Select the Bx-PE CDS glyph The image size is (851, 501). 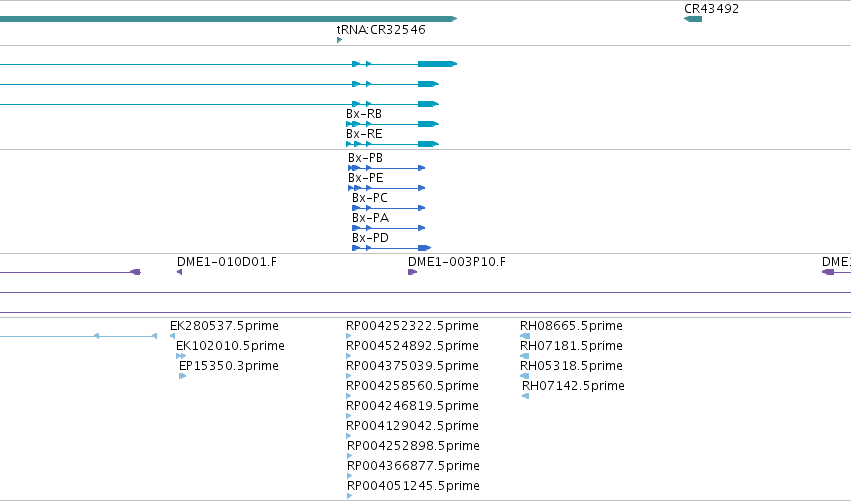point(386,188)
